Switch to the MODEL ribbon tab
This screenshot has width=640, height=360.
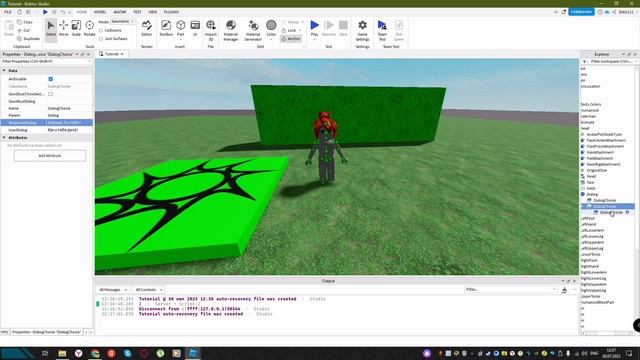(100, 12)
